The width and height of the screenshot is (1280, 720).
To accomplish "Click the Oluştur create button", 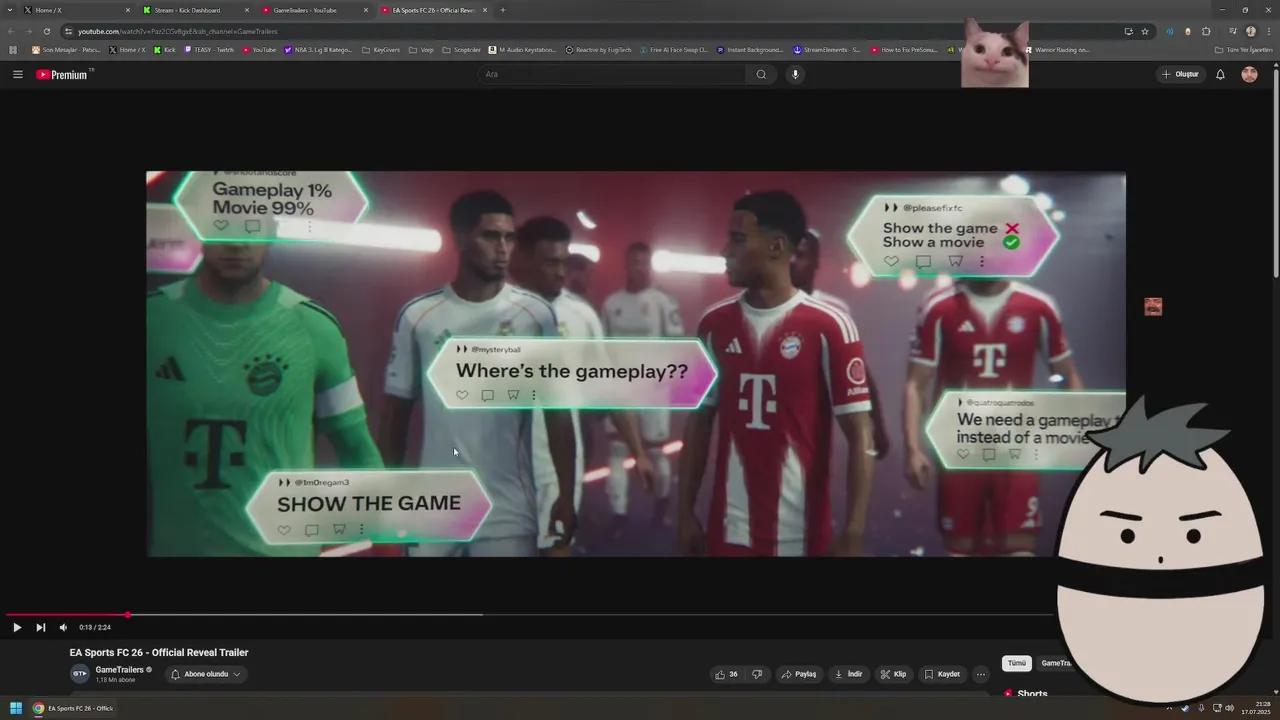I will 1180,74.
